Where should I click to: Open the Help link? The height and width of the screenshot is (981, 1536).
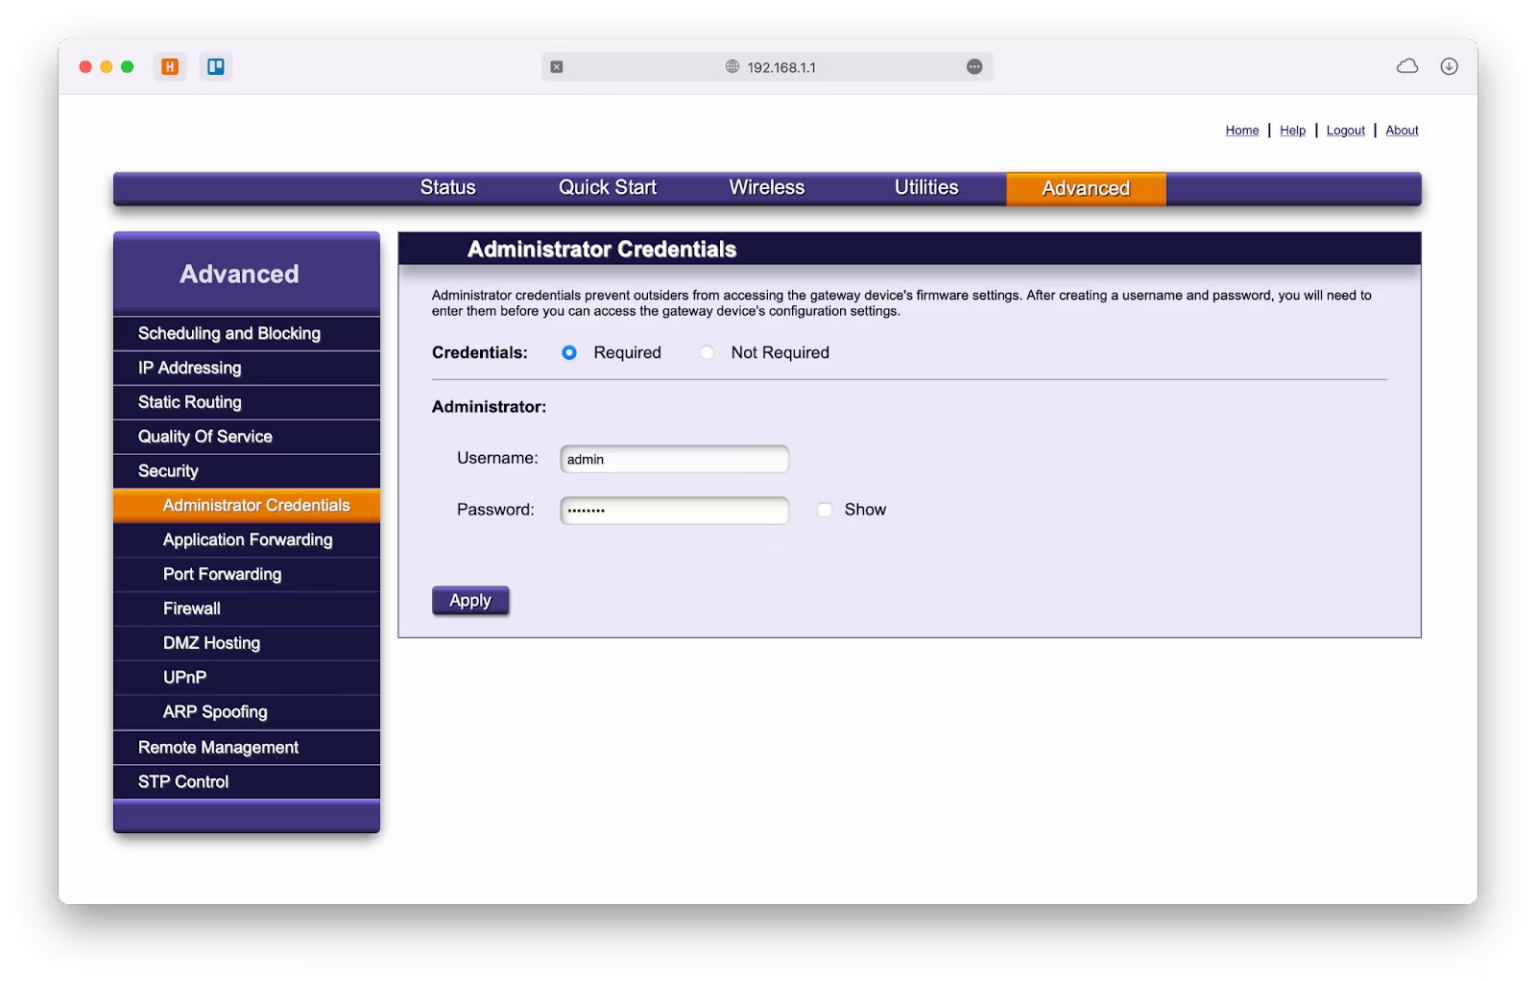(1292, 130)
